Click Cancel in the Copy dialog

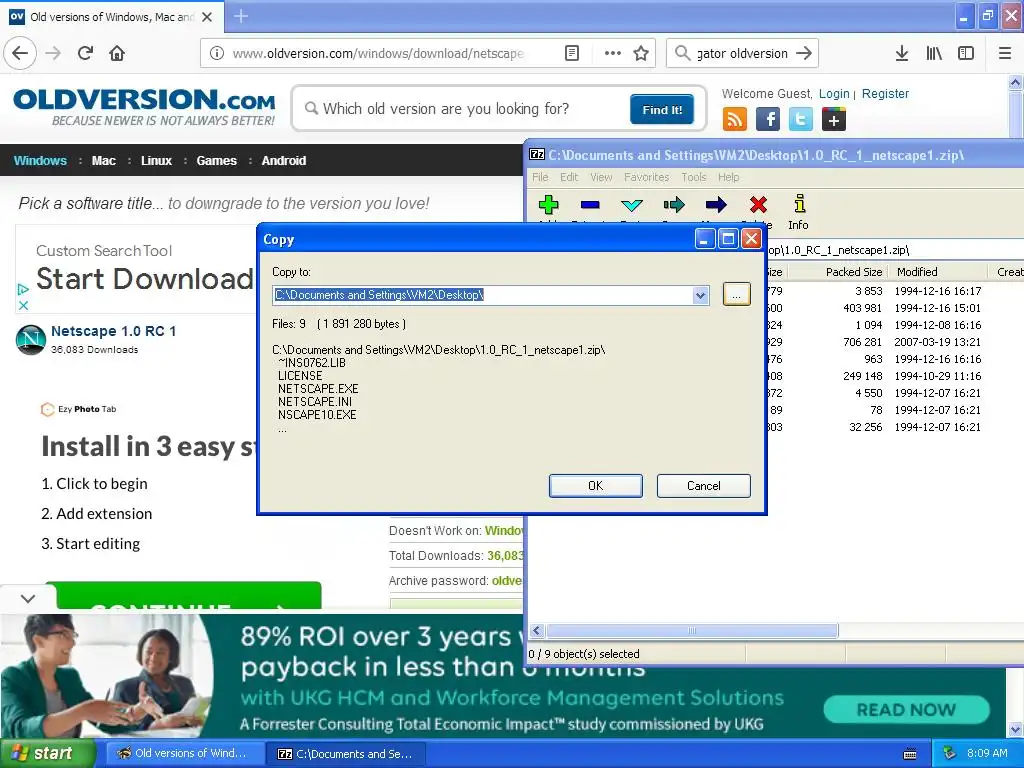(x=703, y=486)
